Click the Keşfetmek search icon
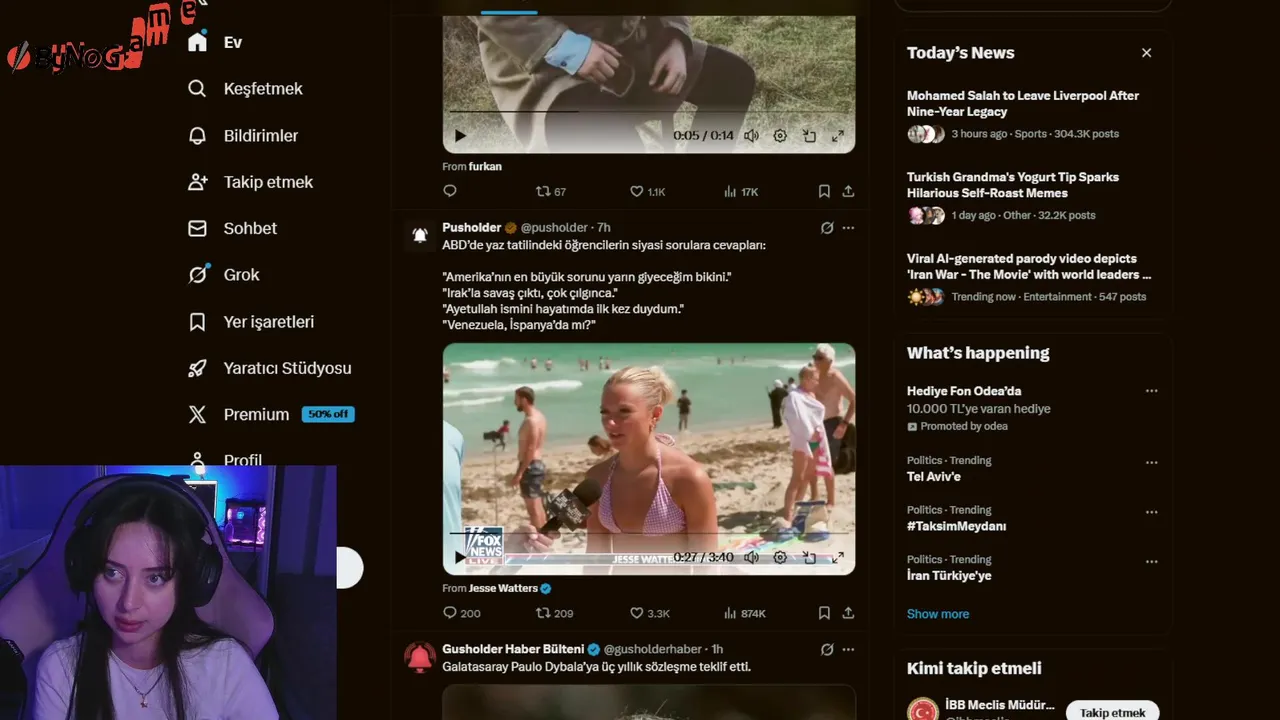1280x720 pixels. (x=197, y=89)
